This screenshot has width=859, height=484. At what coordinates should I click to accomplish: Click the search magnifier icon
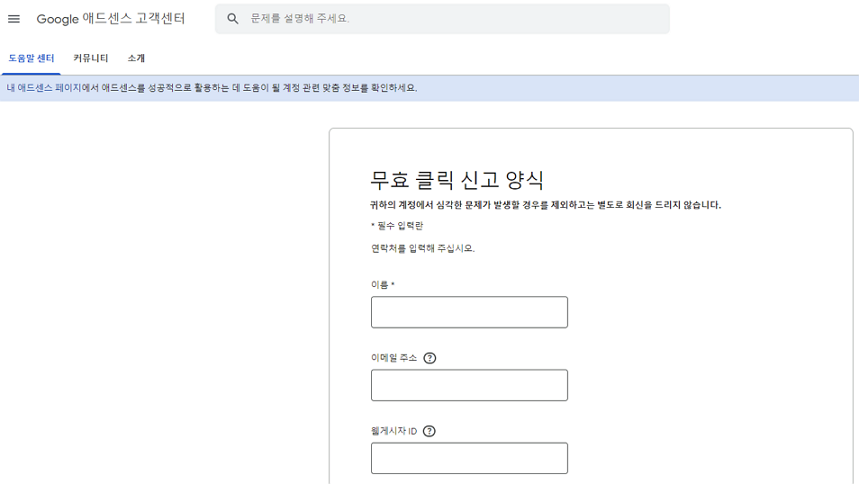(233, 19)
